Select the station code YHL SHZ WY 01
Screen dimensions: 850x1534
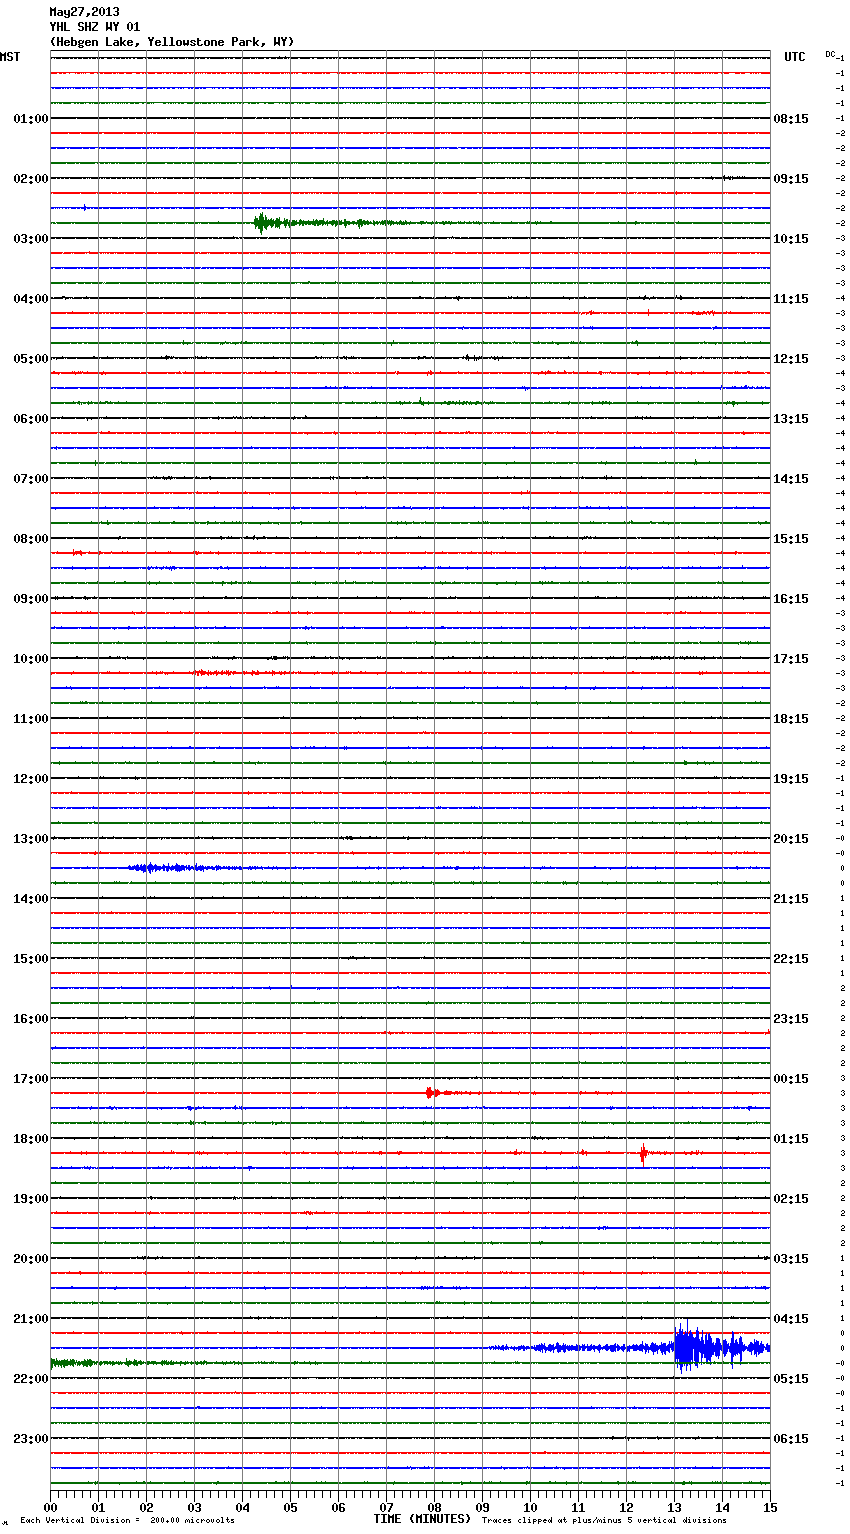coord(95,27)
